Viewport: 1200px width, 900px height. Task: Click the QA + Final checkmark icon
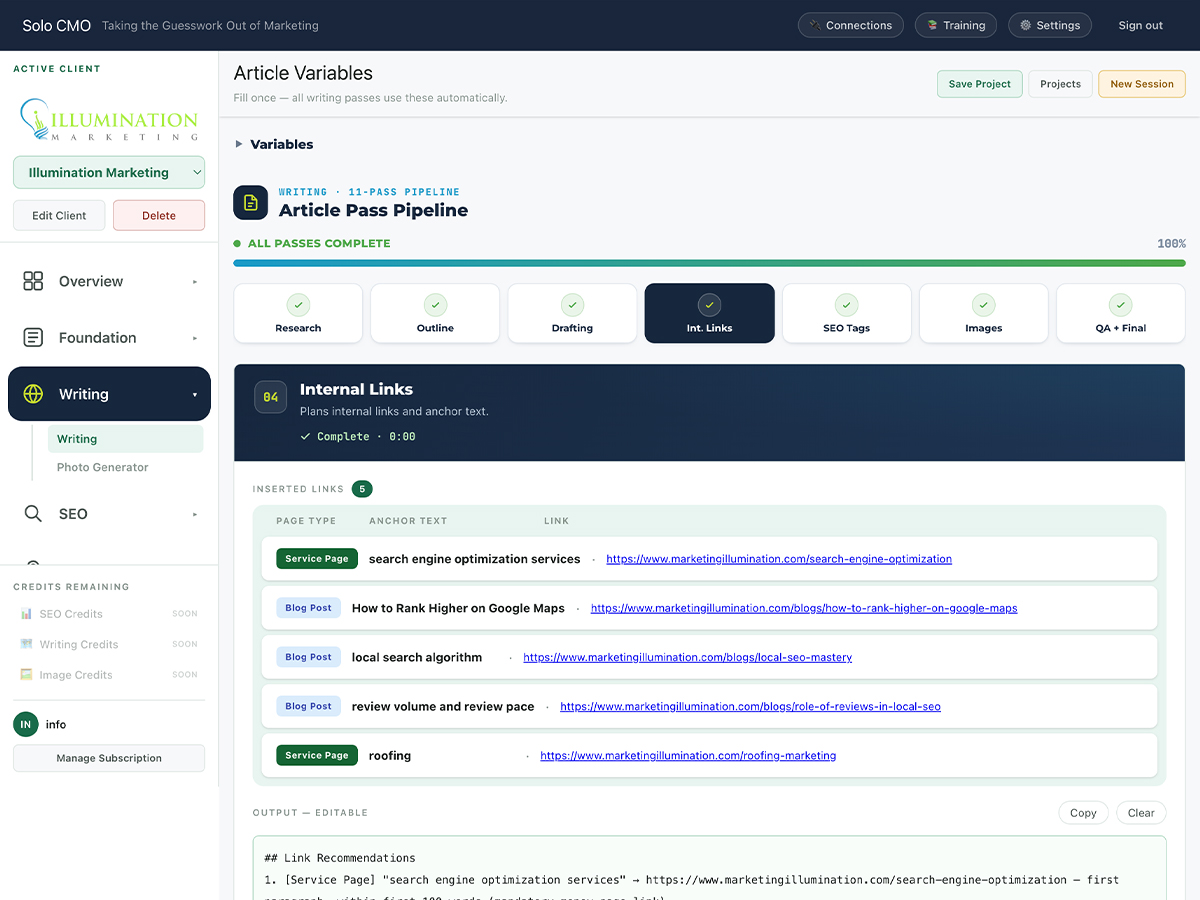[1121, 305]
